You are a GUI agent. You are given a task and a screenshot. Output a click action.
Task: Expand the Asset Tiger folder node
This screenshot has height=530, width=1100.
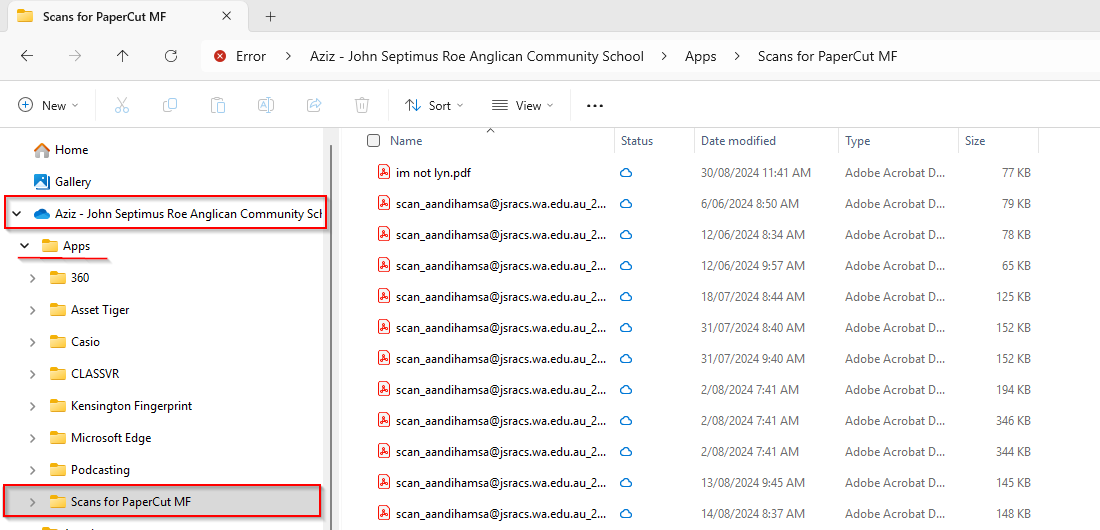pos(33,310)
